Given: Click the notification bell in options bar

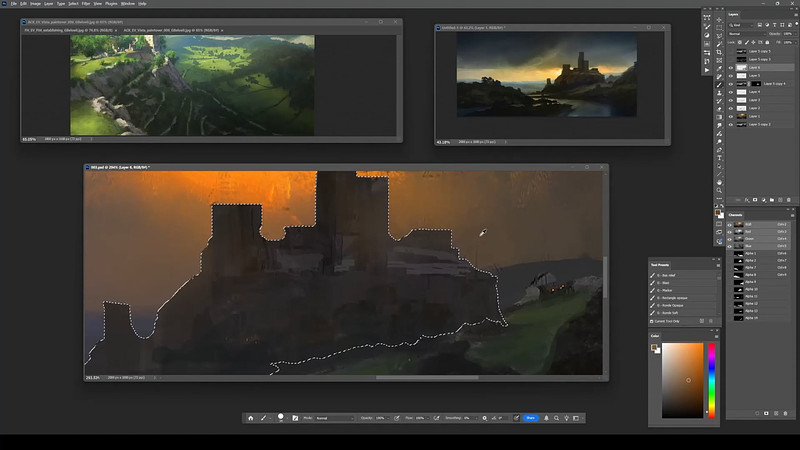Looking at the screenshot, I should (546, 418).
